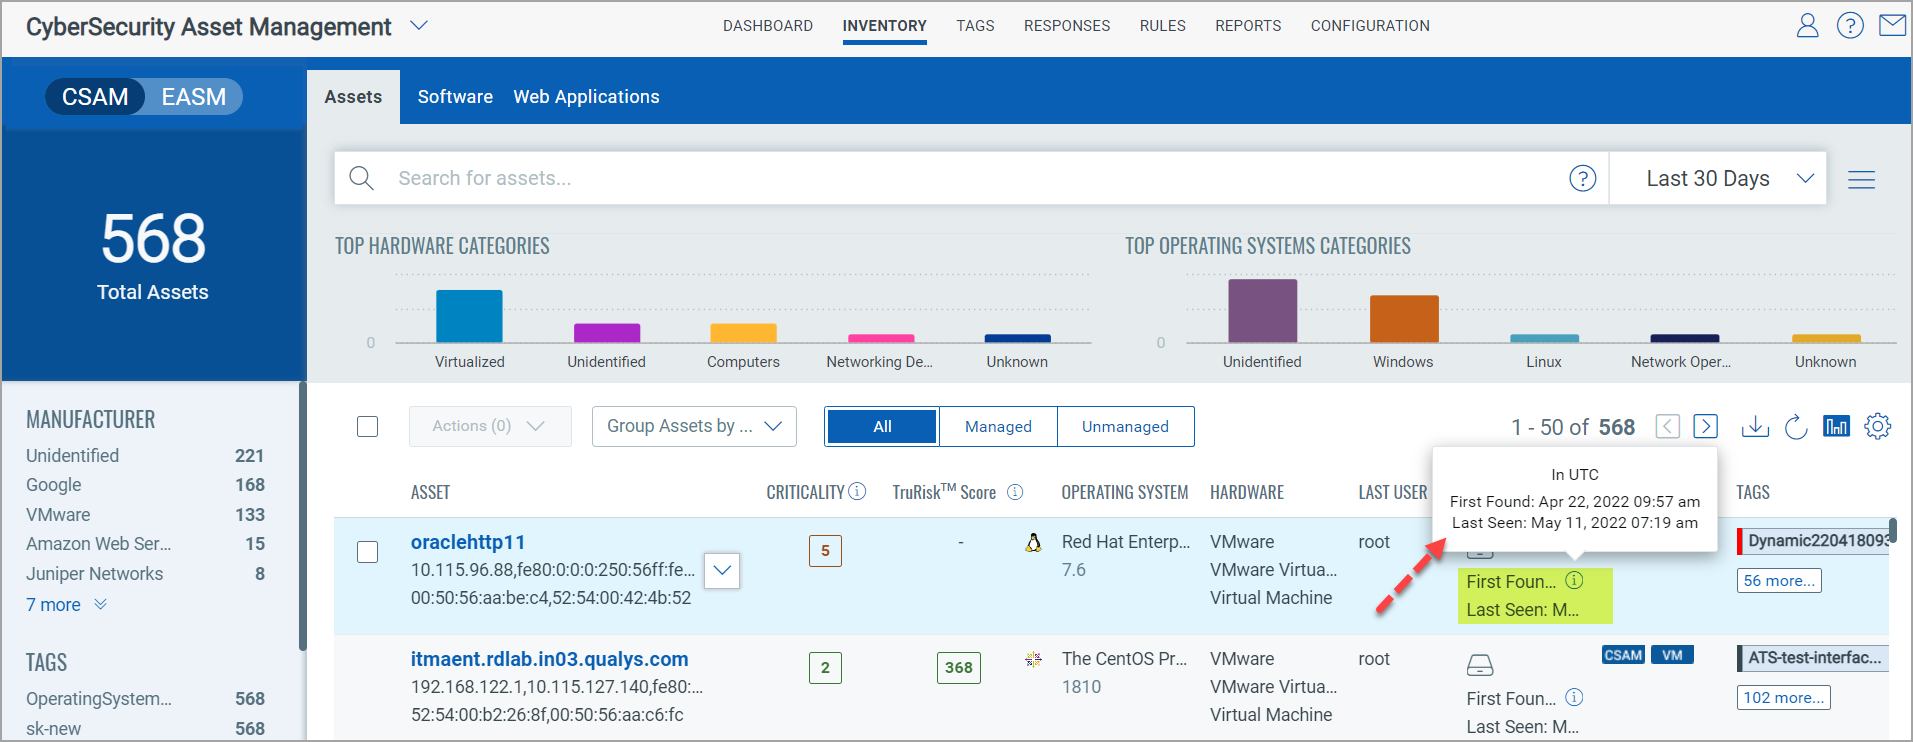Click the Dynamic22041809 tag
The height and width of the screenshot is (742, 1913).
click(1814, 541)
